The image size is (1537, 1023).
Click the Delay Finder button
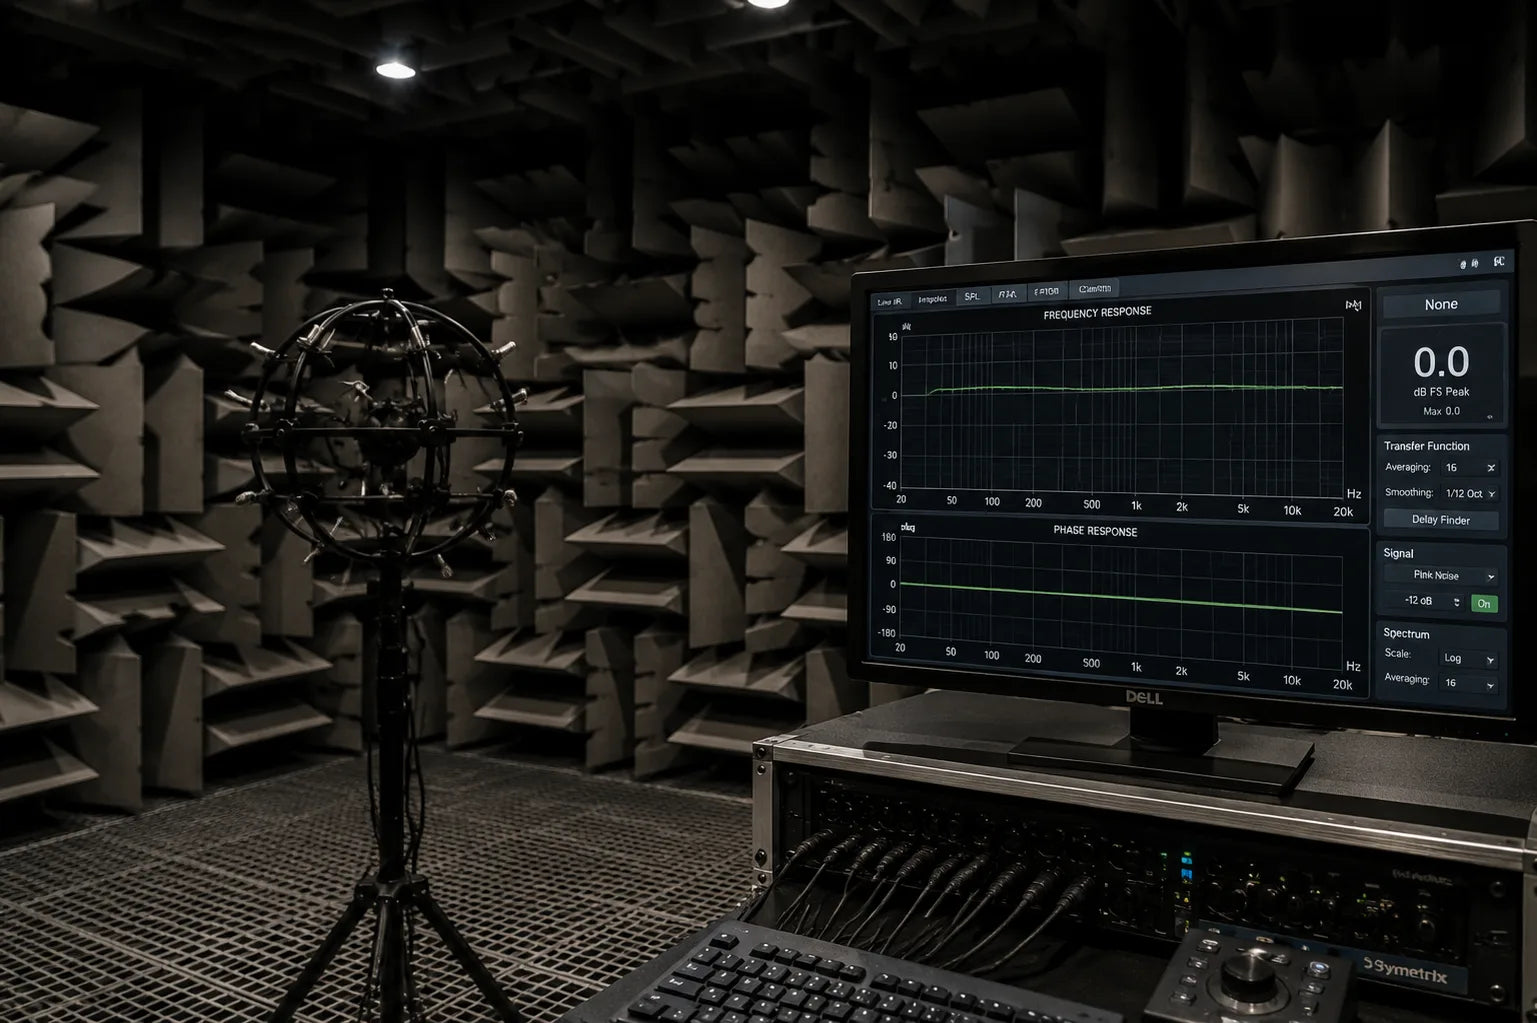point(1441,520)
